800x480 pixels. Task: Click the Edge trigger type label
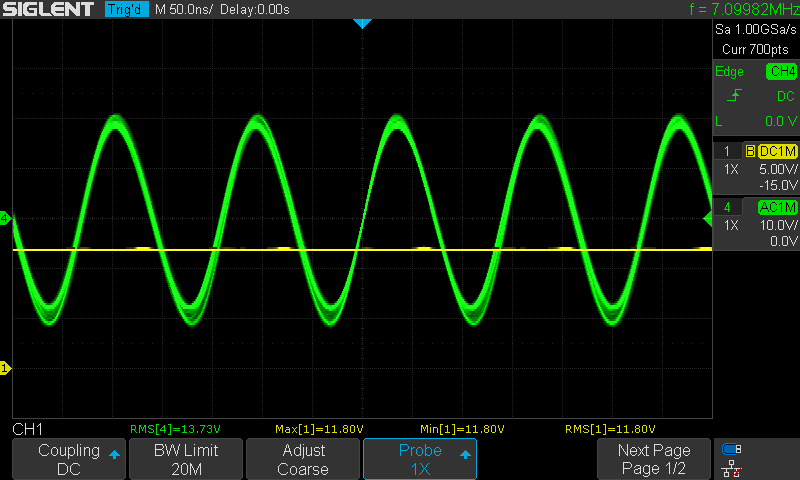pyautogui.click(x=729, y=71)
